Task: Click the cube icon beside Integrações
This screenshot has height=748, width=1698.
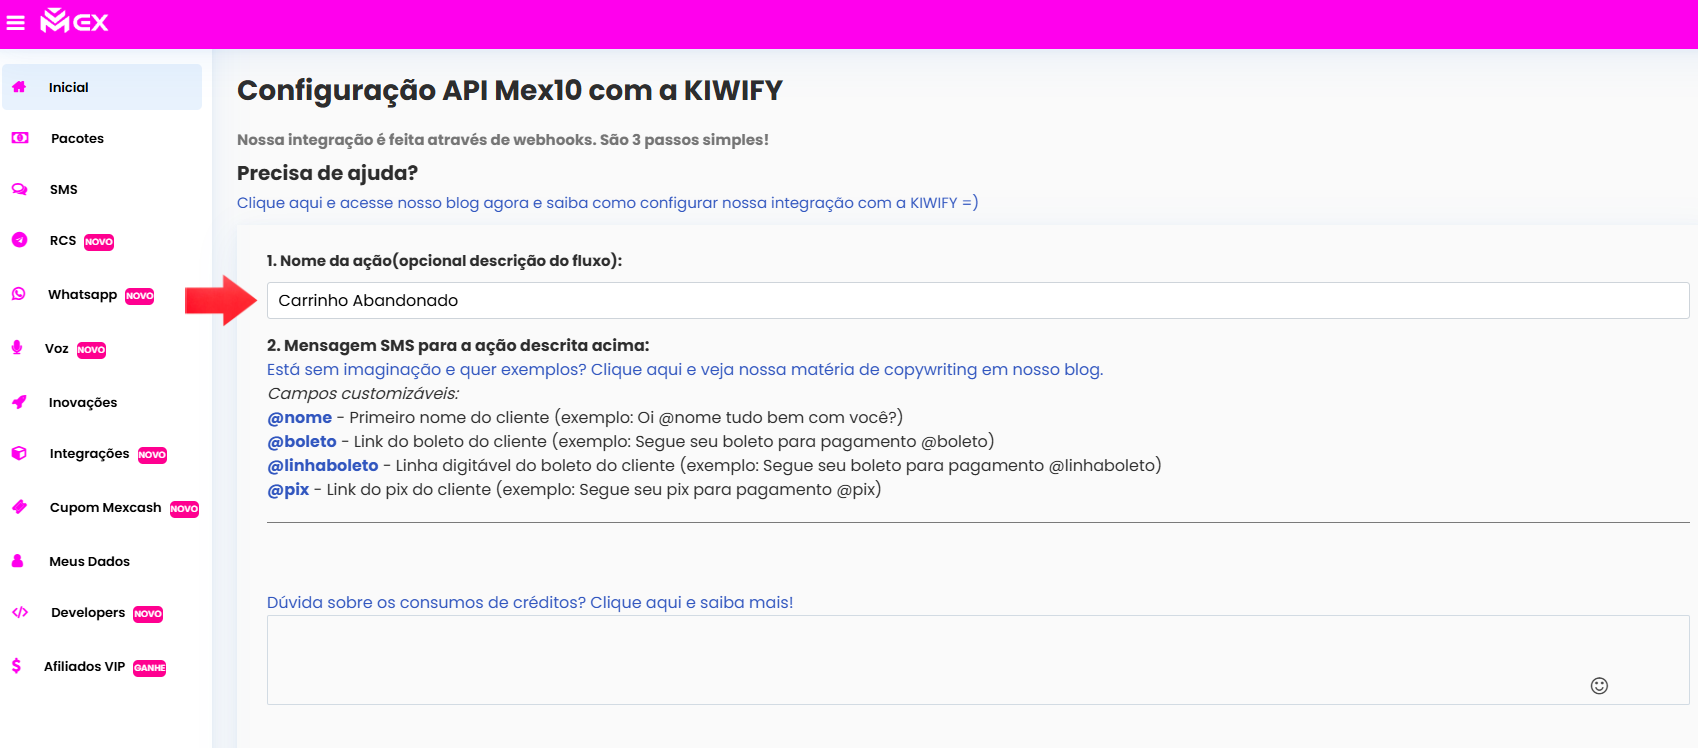Action: [x=19, y=453]
